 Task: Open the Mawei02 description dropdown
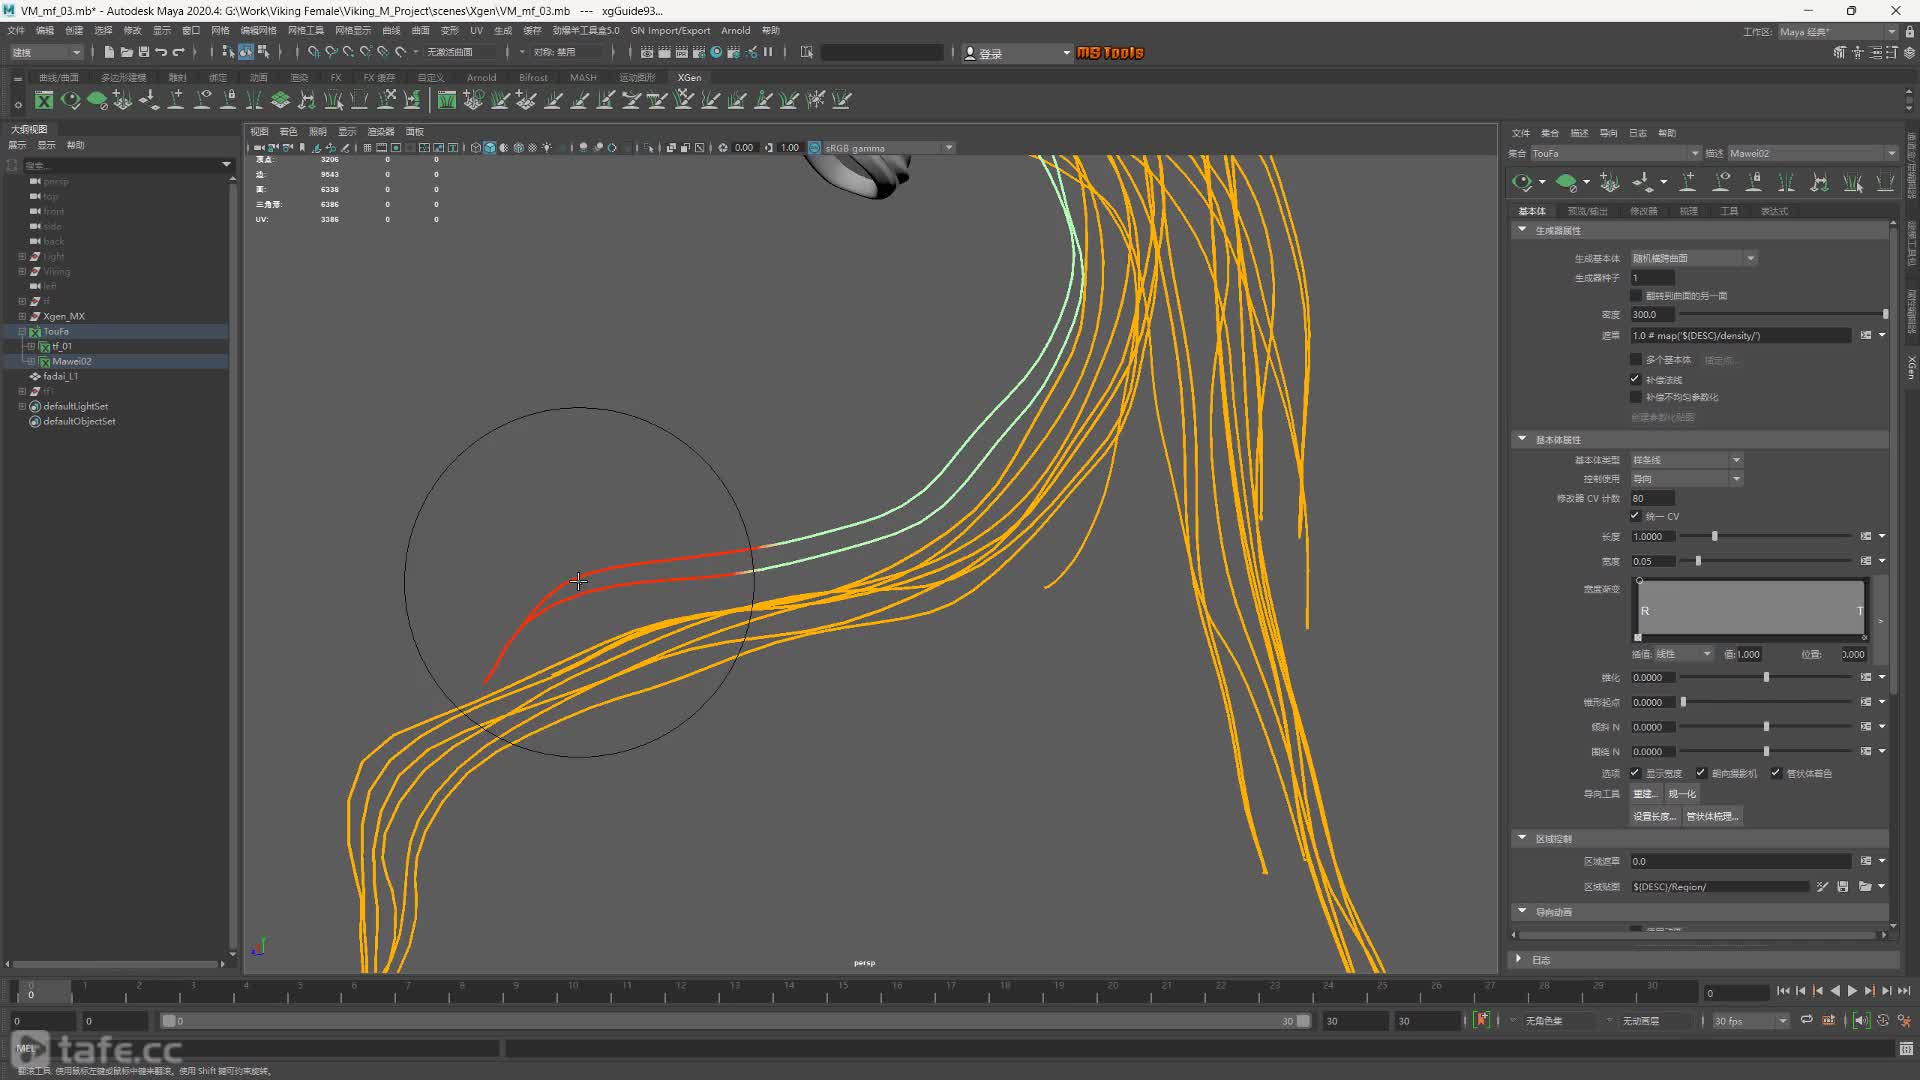1812,154
